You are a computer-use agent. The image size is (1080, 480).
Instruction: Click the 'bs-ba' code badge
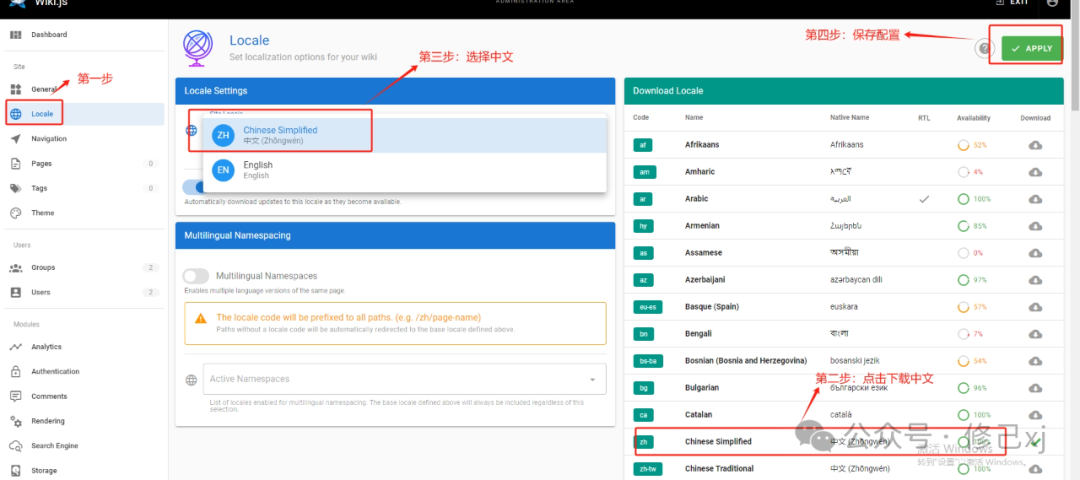click(650, 361)
